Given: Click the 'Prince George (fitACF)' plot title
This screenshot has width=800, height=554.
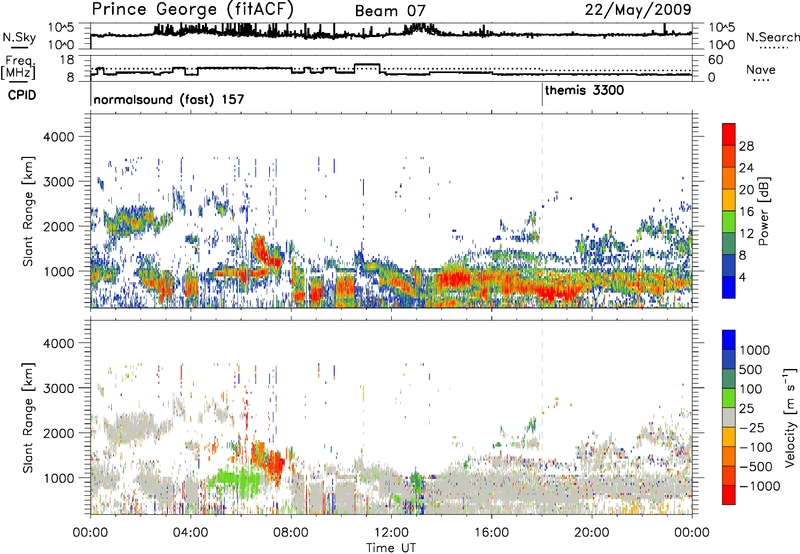Looking at the screenshot, I should pyautogui.click(x=193, y=9).
